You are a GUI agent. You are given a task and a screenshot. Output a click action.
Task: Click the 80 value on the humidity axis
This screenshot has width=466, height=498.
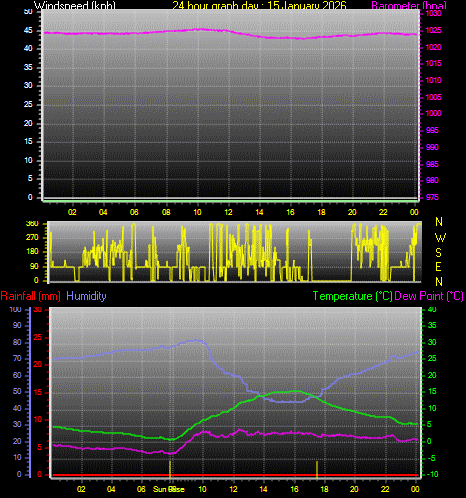(17, 342)
